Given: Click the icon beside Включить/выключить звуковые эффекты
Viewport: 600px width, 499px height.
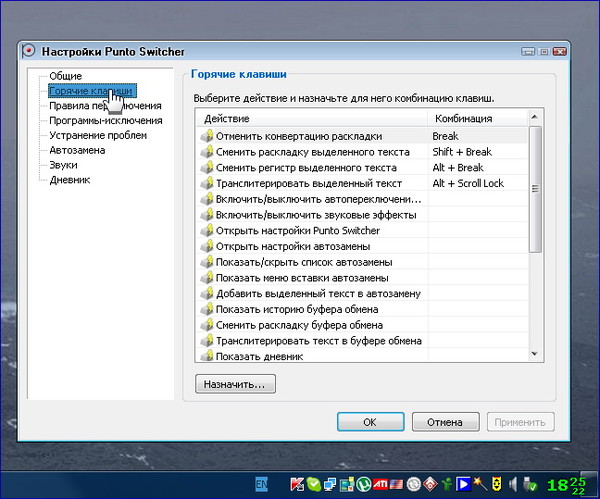Looking at the screenshot, I should tap(207, 215).
